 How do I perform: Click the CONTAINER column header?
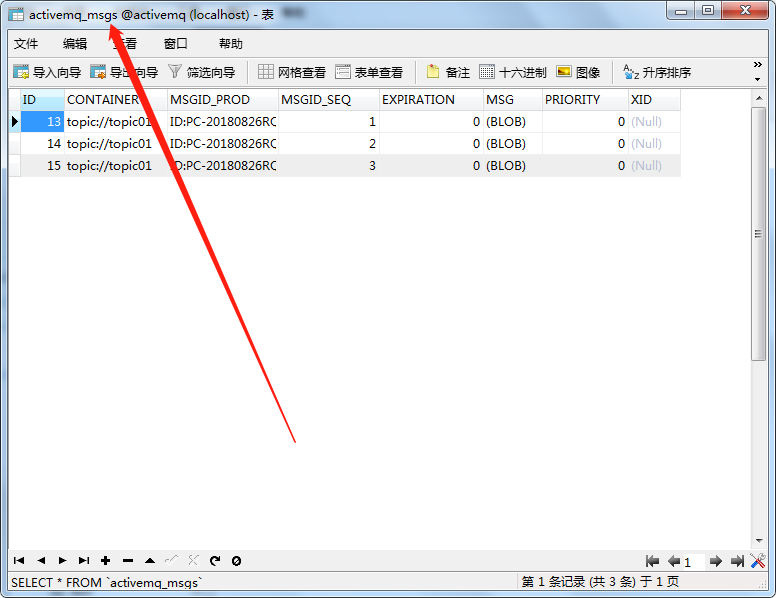[116, 100]
